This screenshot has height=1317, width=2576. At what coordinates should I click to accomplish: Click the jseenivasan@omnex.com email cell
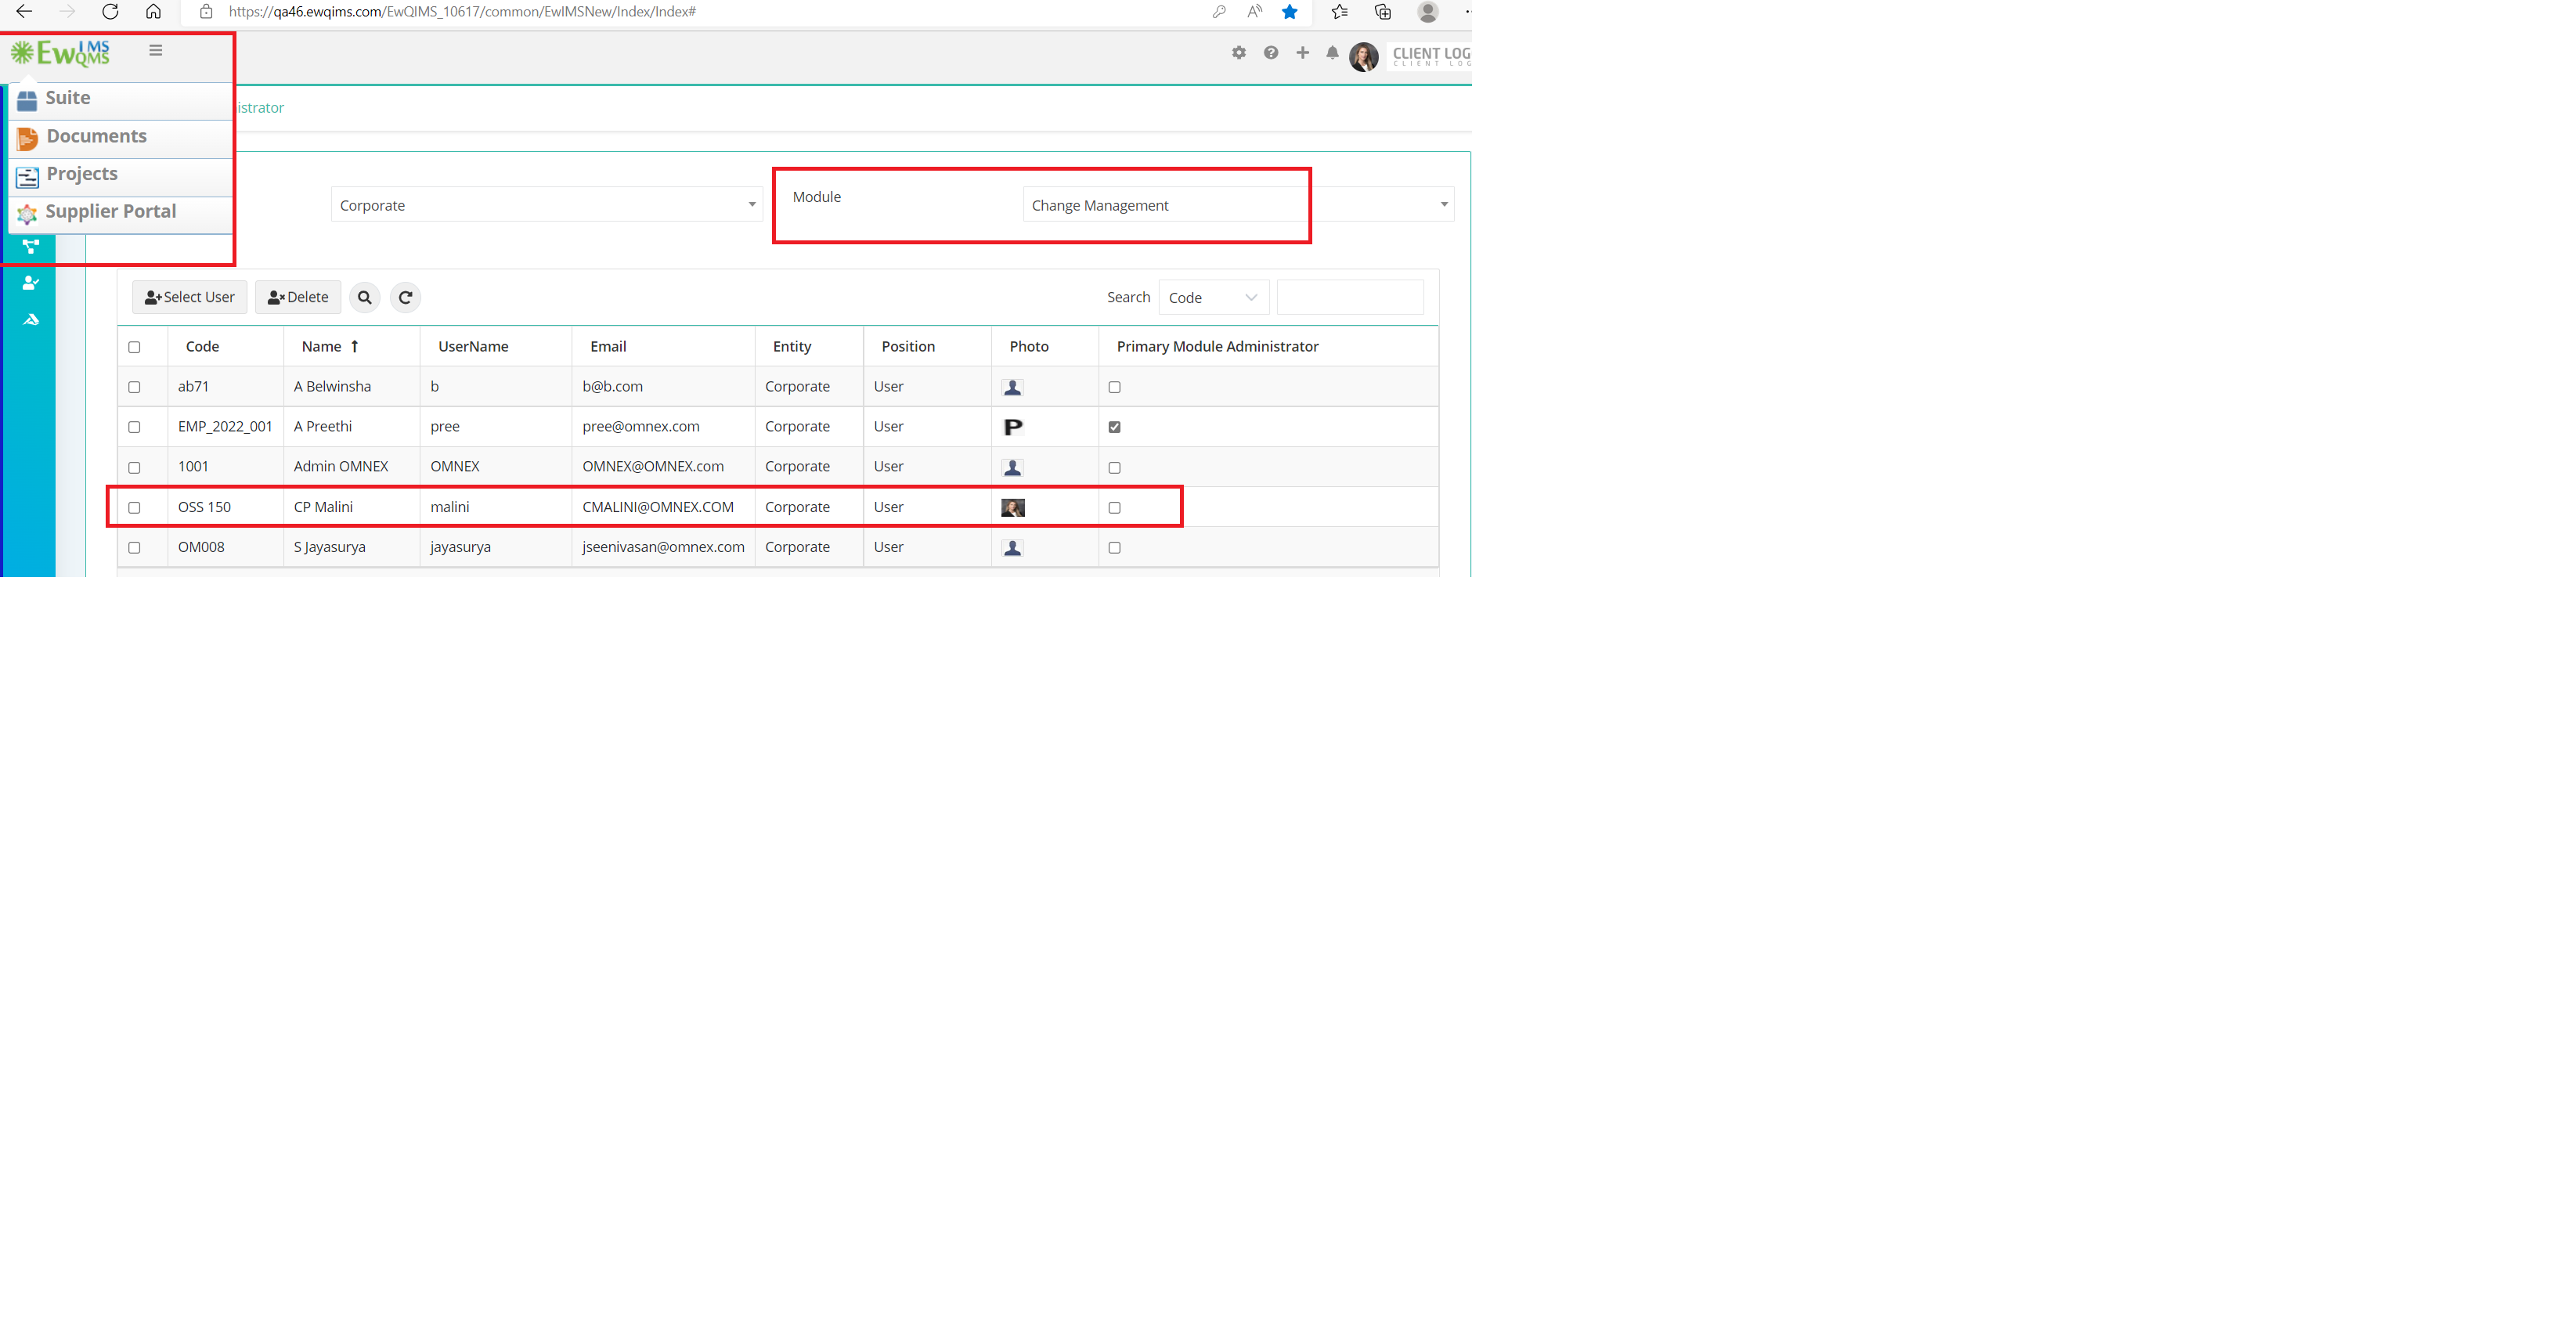[x=663, y=548]
